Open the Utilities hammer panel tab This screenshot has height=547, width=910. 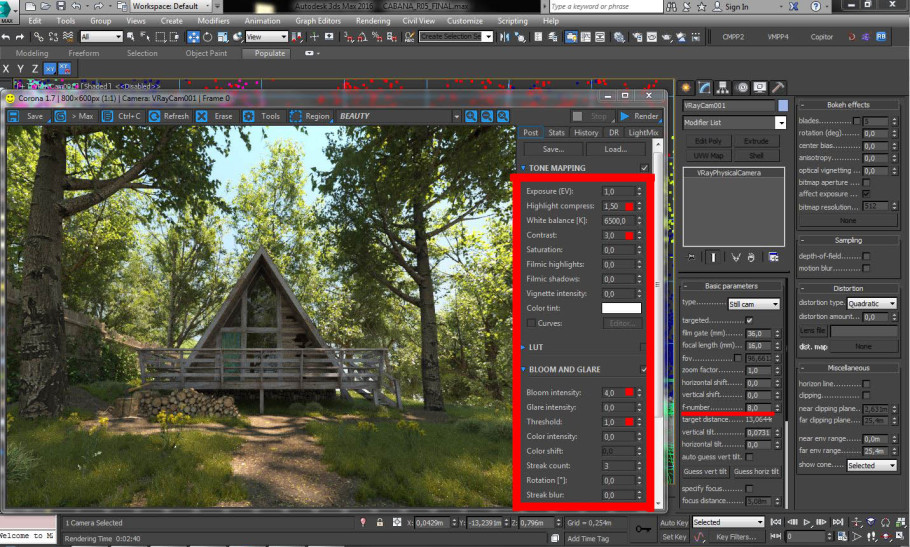click(778, 88)
